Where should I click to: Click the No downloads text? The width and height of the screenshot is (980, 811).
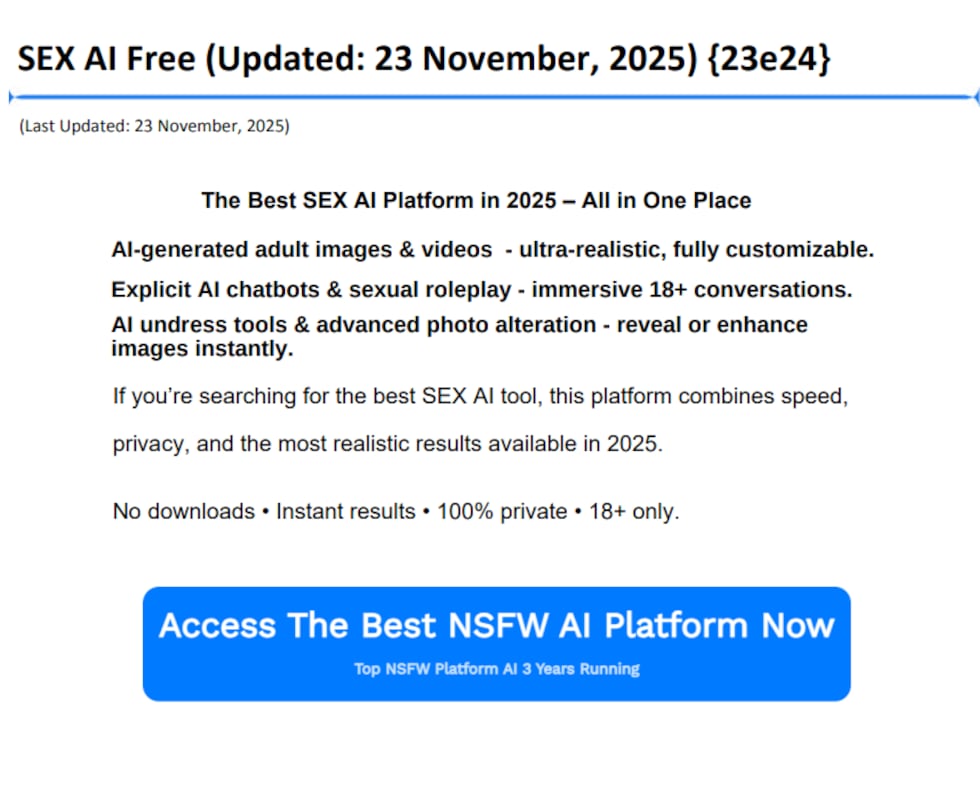pyautogui.click(x=184, y=511)
